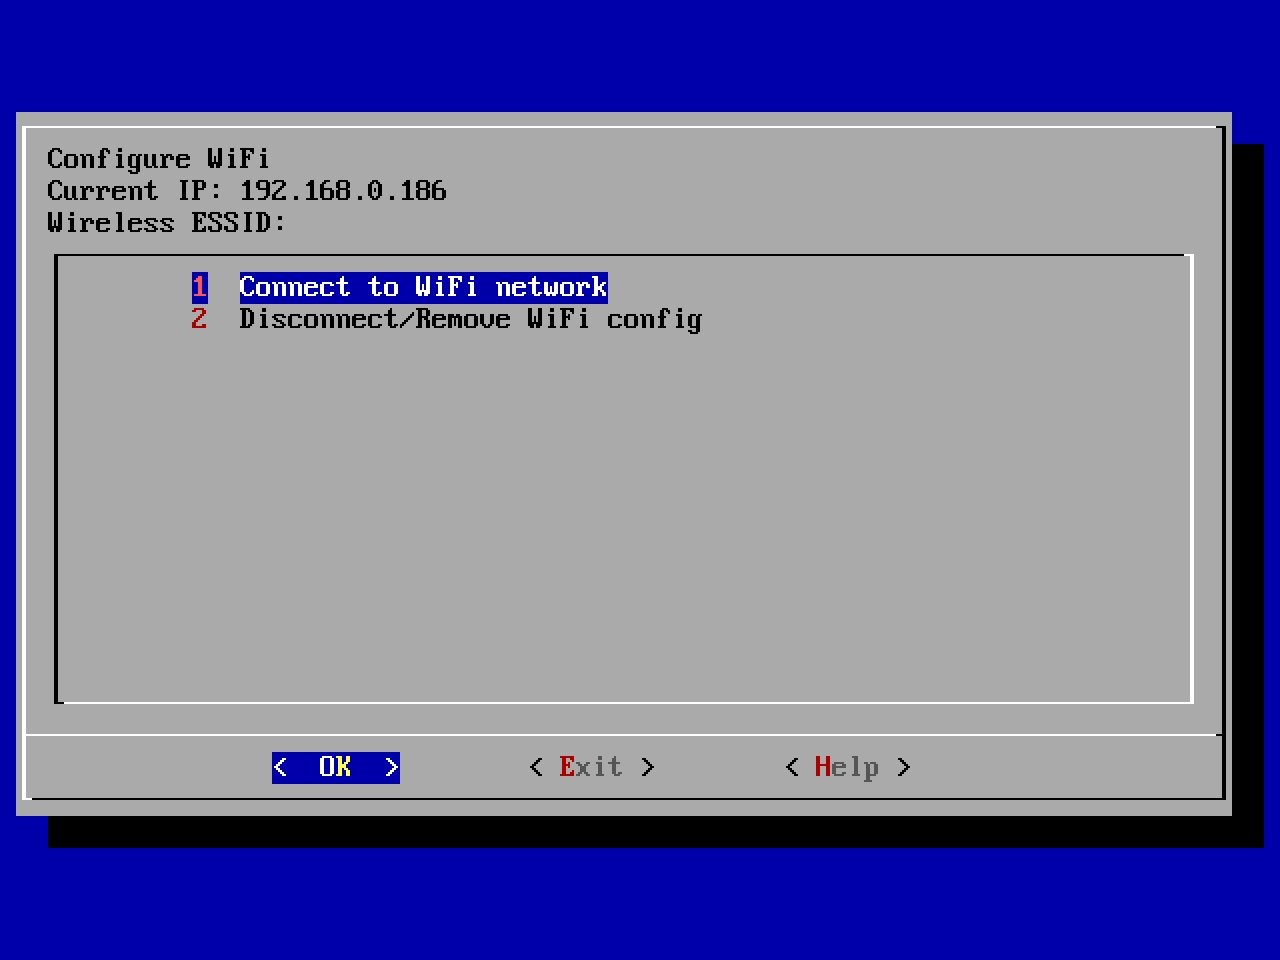Click the 'Configure WiFi' title text
Screen dimensions: 1280x960
159,159
